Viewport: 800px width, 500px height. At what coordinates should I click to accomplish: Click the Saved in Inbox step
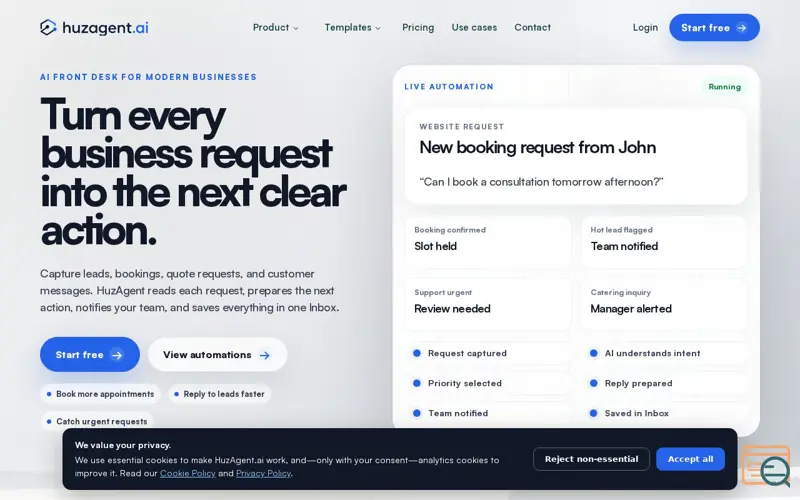tap(664, 413)
